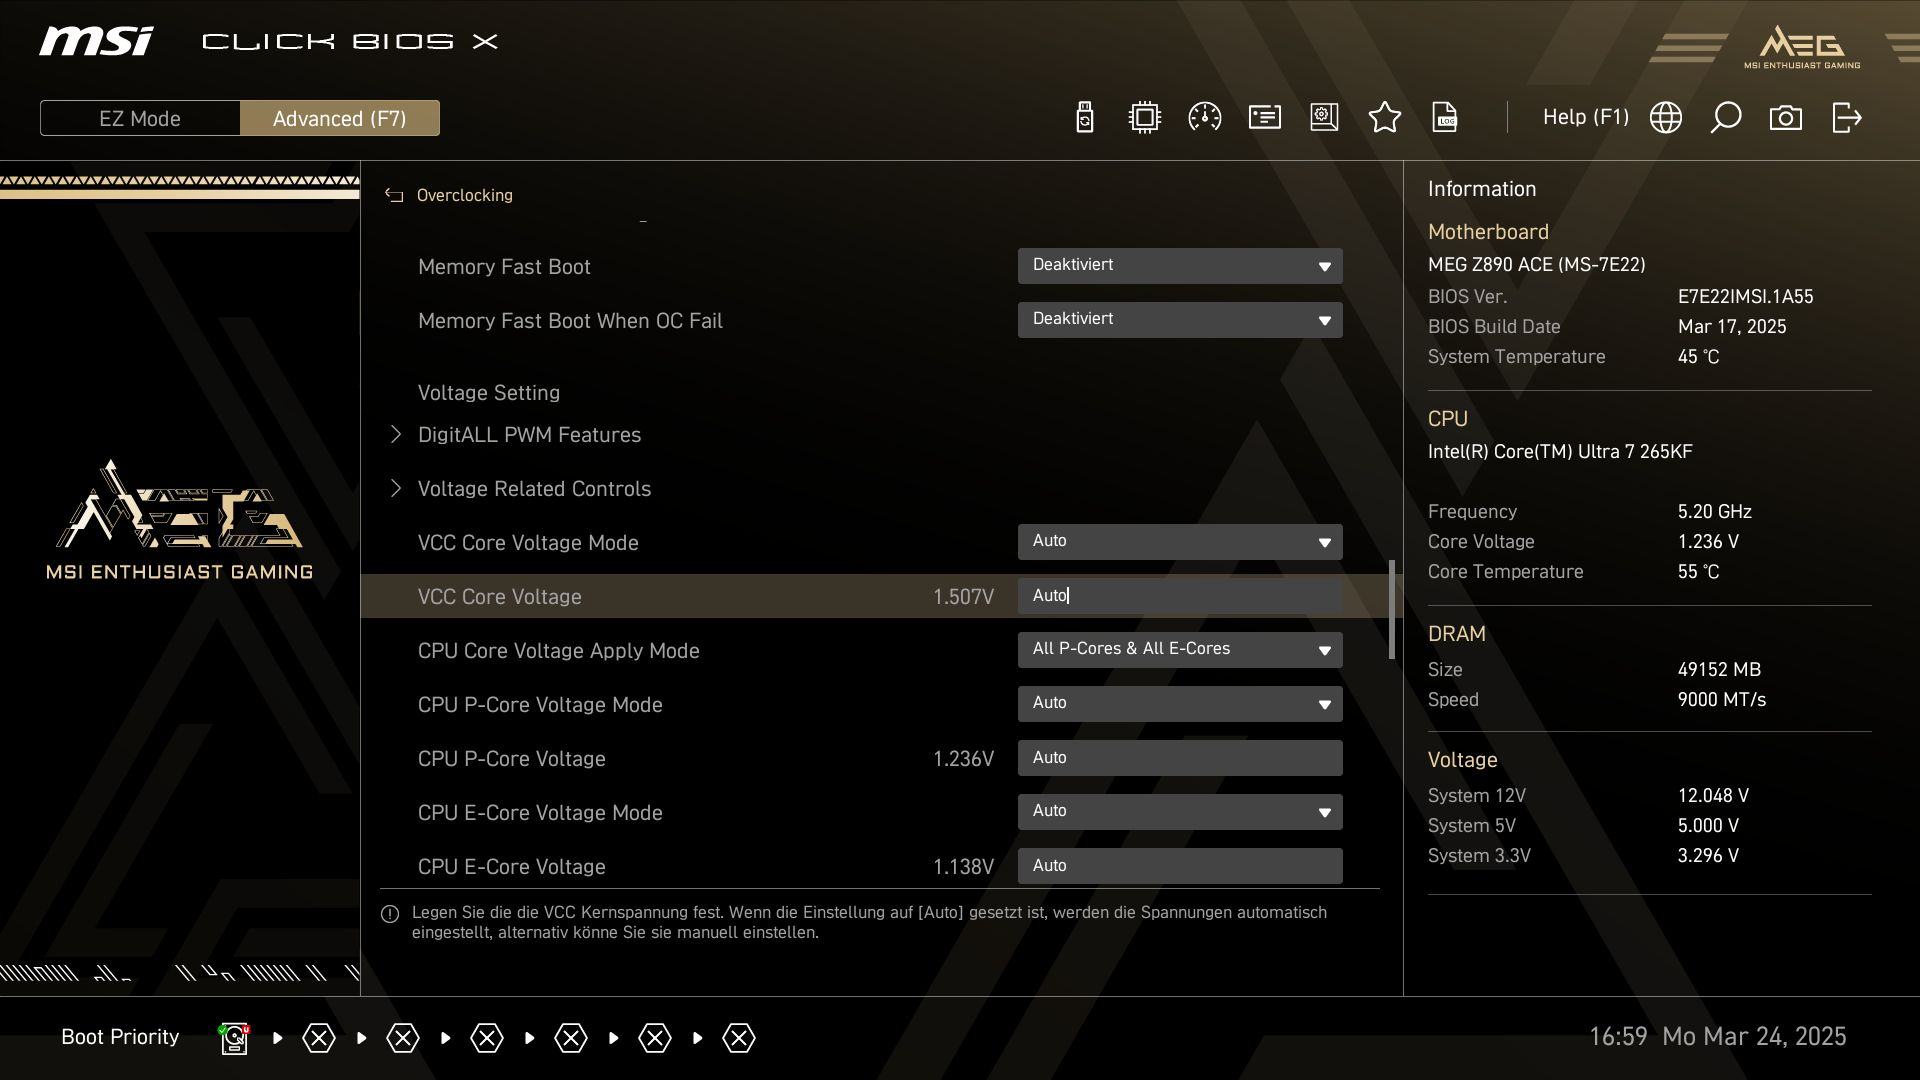Open CPU Core Voltage Apply Mode dropdown

(1179, 650)
